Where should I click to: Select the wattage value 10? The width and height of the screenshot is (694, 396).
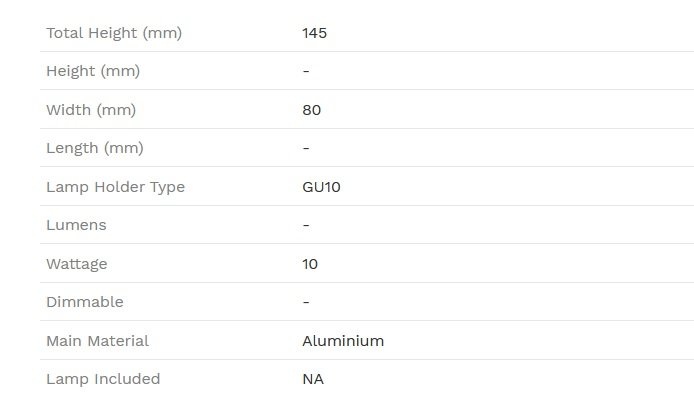tap(310, 264)
